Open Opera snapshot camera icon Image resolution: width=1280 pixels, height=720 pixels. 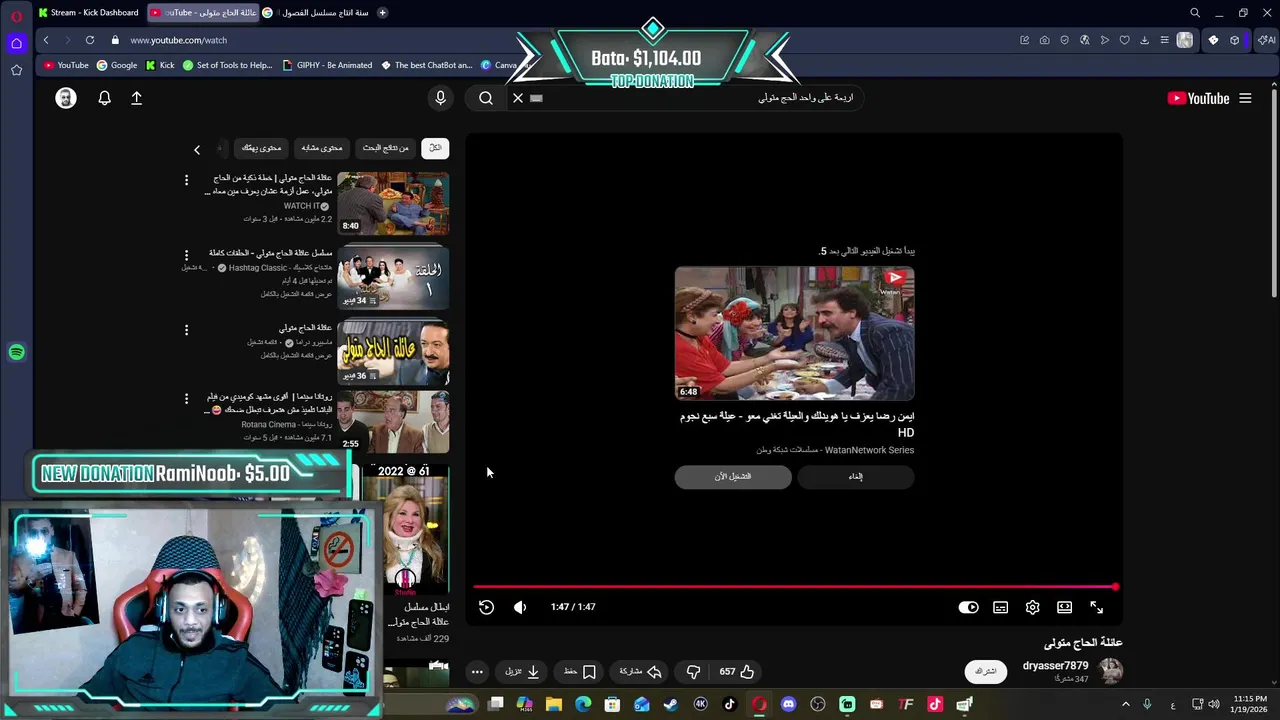click(x=1044, y=40)
